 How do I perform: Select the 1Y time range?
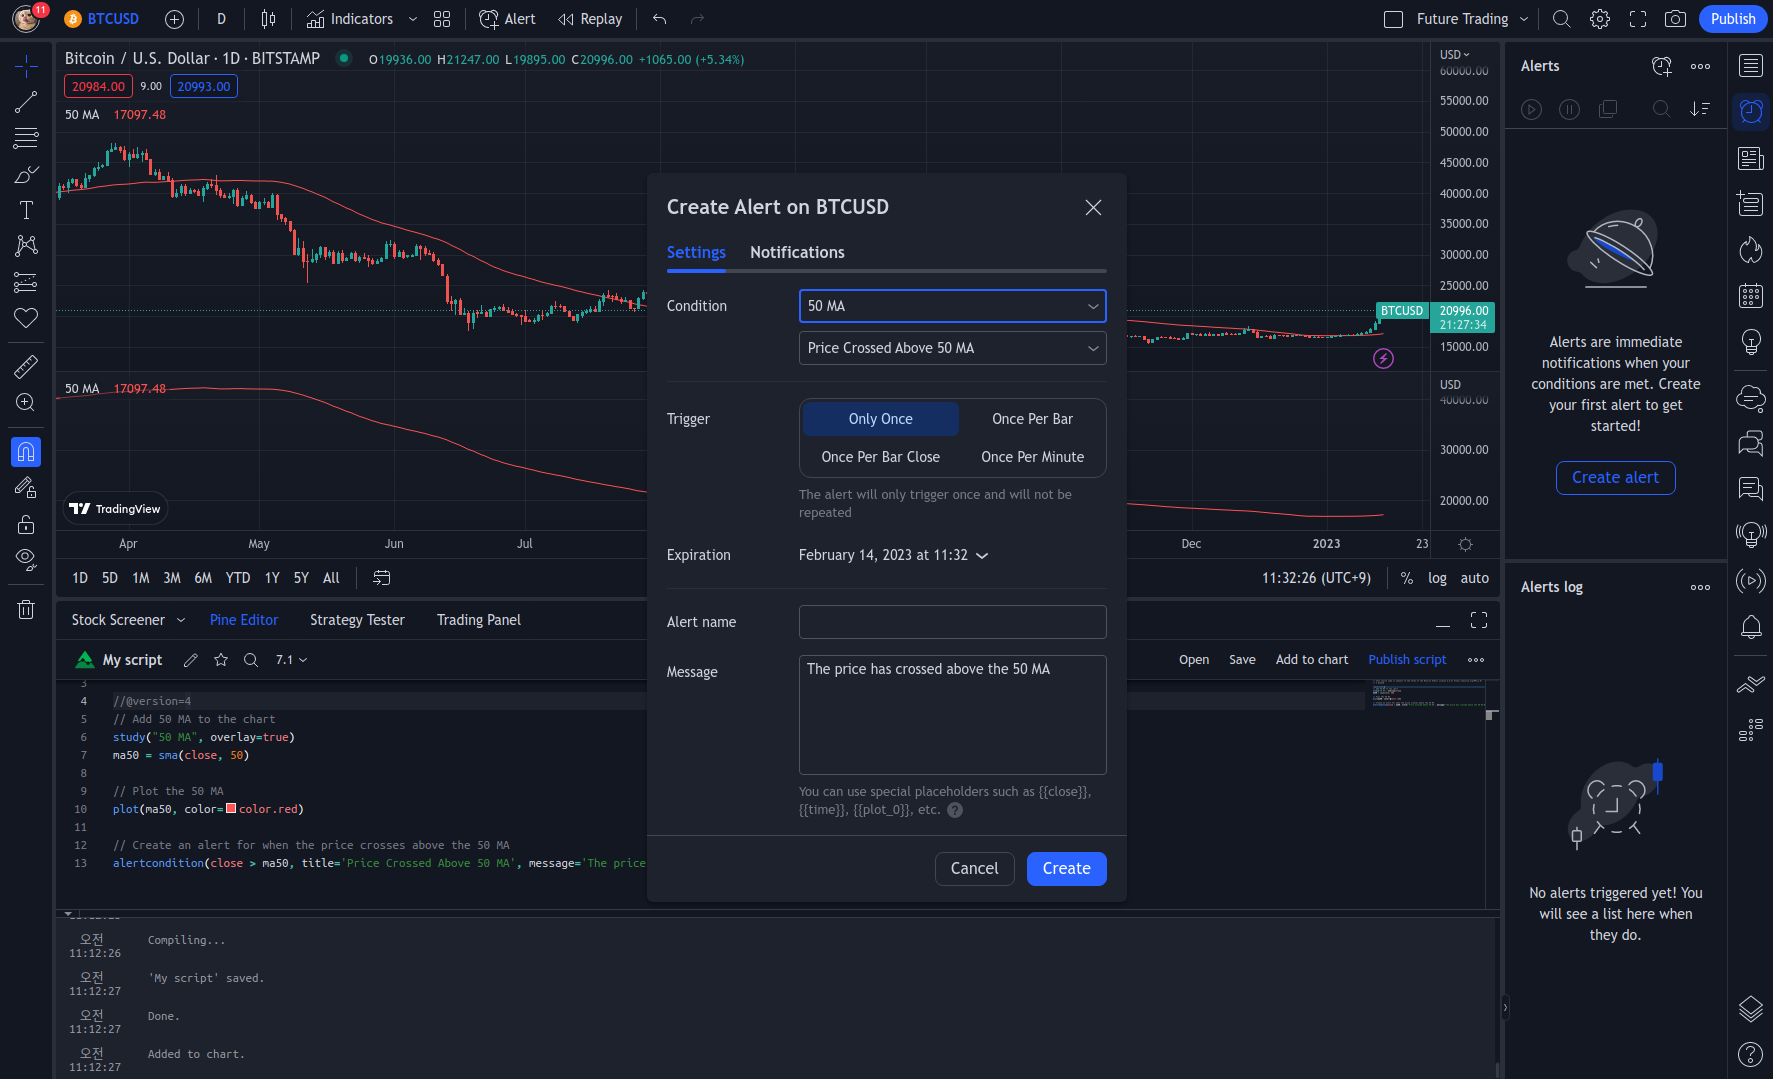[272, 578]
